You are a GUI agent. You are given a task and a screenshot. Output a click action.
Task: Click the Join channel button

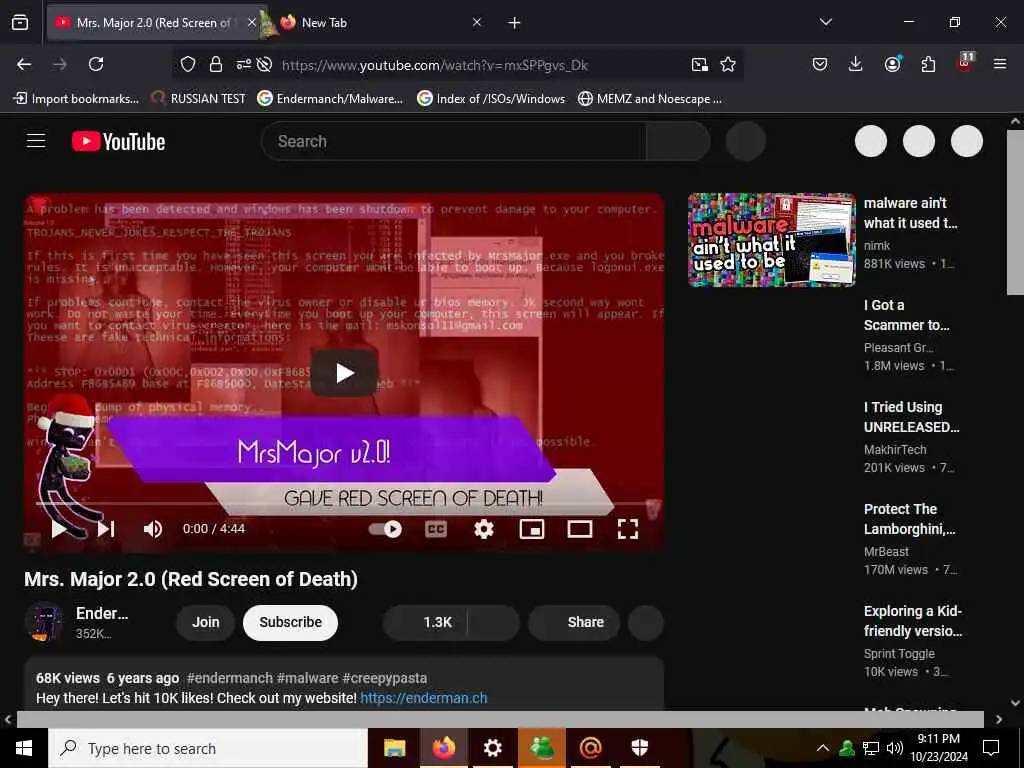coord(205,622)
